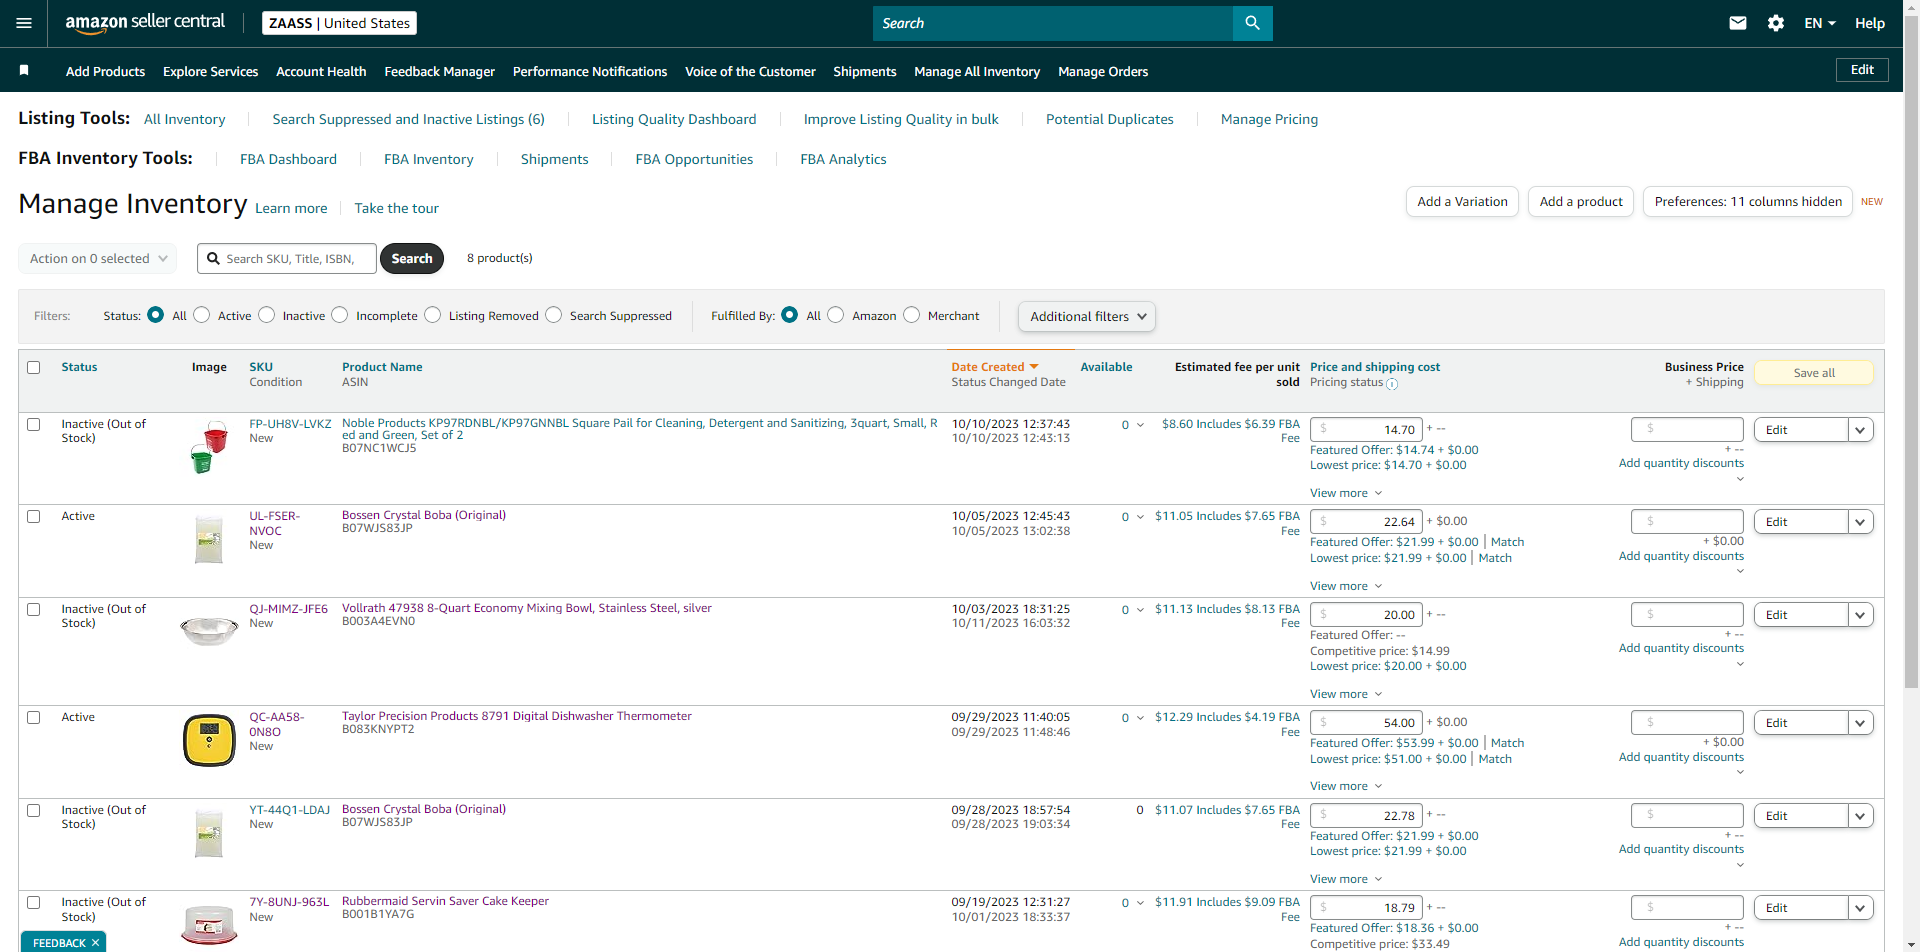Choose Search Suppressed status radio
Screen dimensions: 1920x952
coord(554,315)
